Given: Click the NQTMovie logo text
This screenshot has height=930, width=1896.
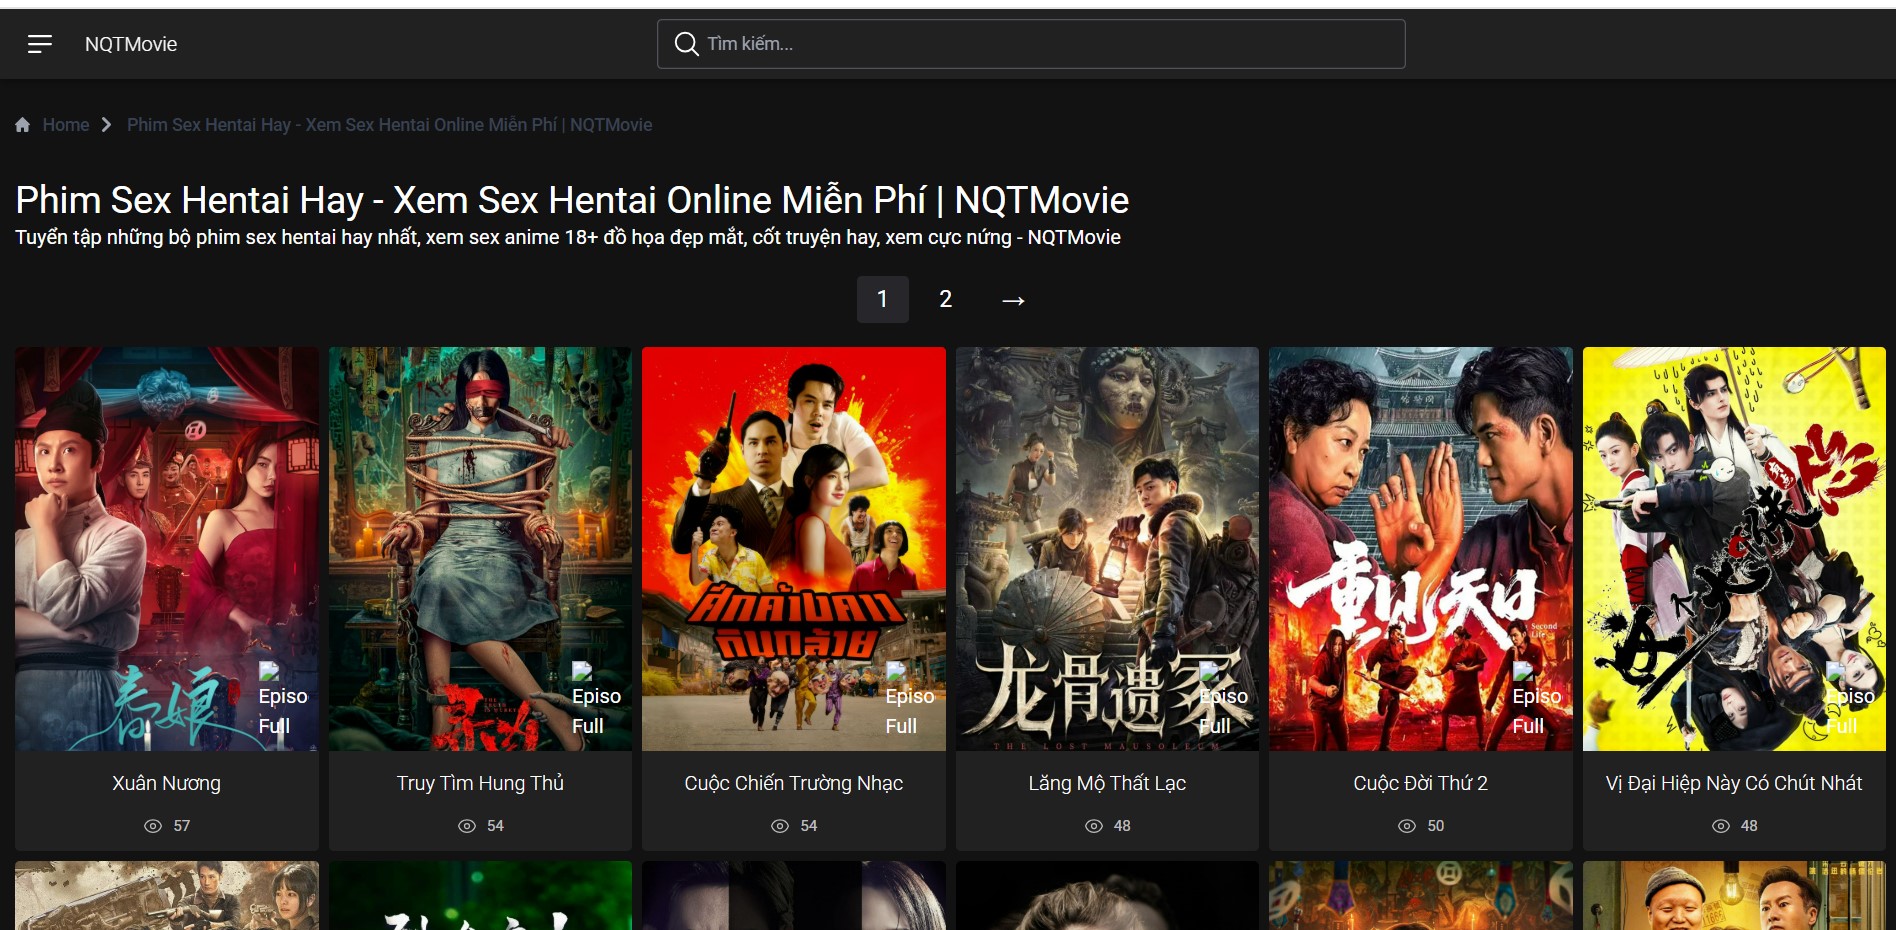Looking at the screenshot, I should tap(131, 44).
